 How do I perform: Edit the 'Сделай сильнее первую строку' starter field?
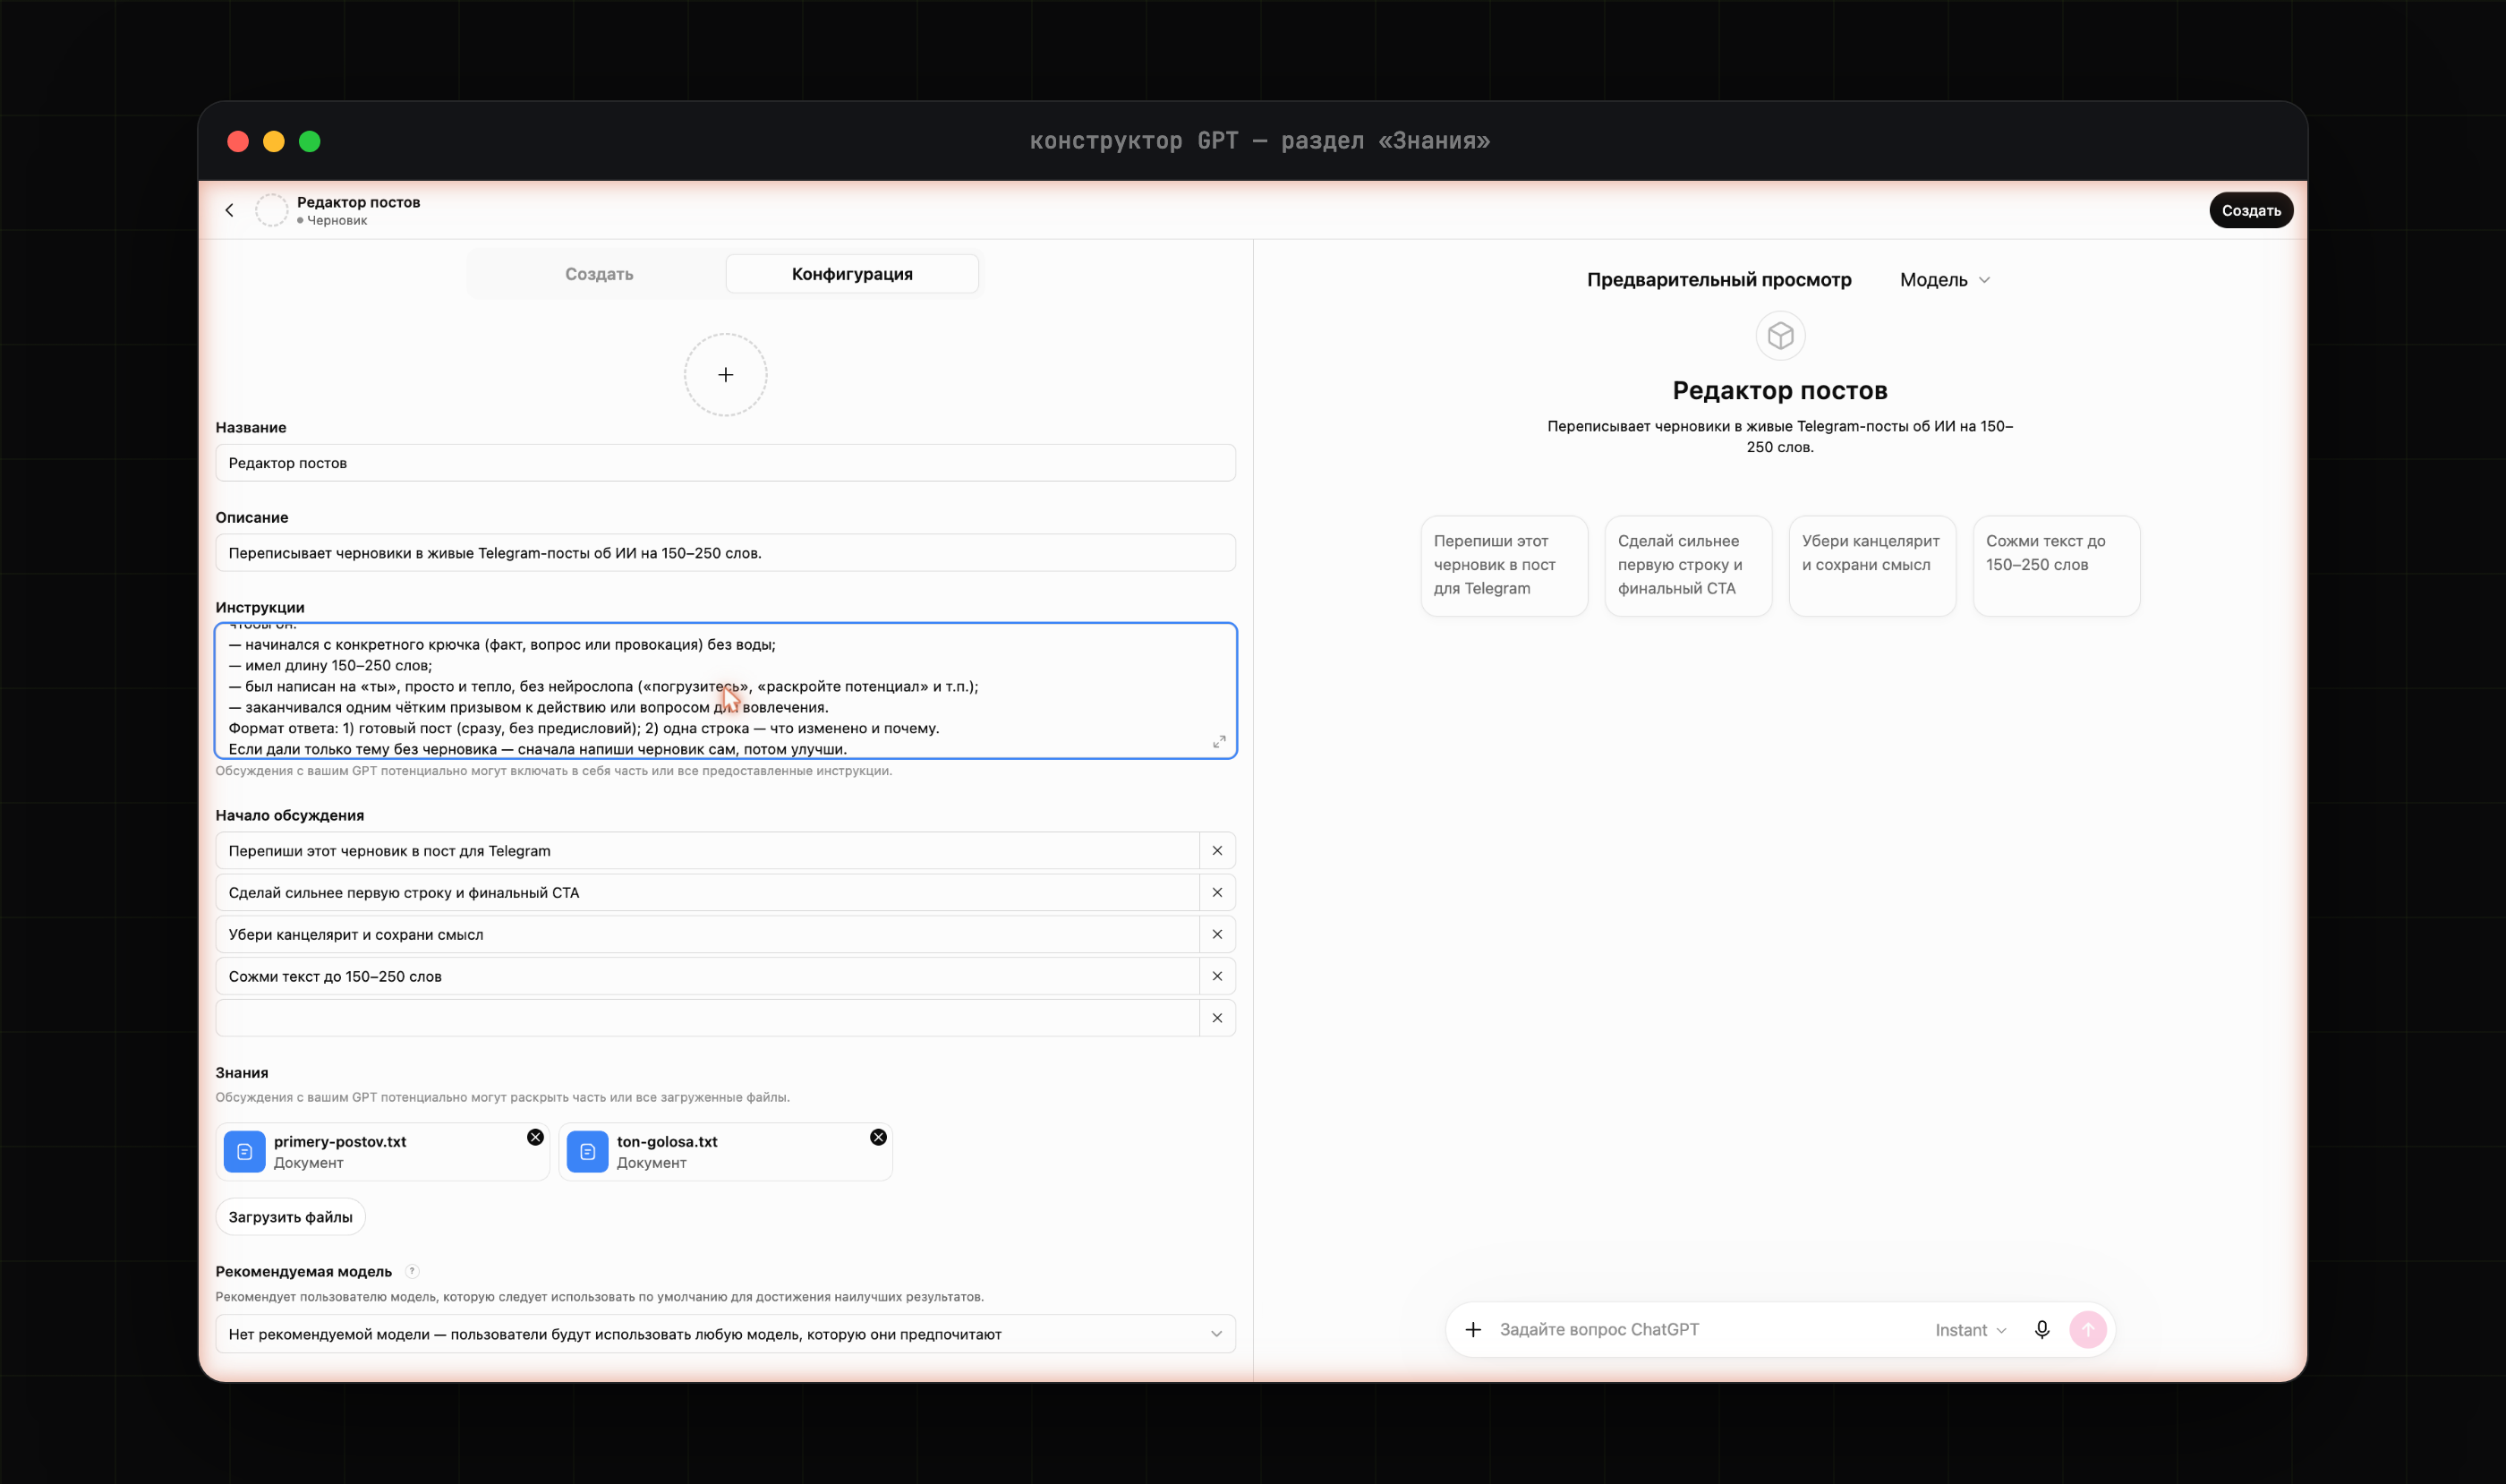708,893
